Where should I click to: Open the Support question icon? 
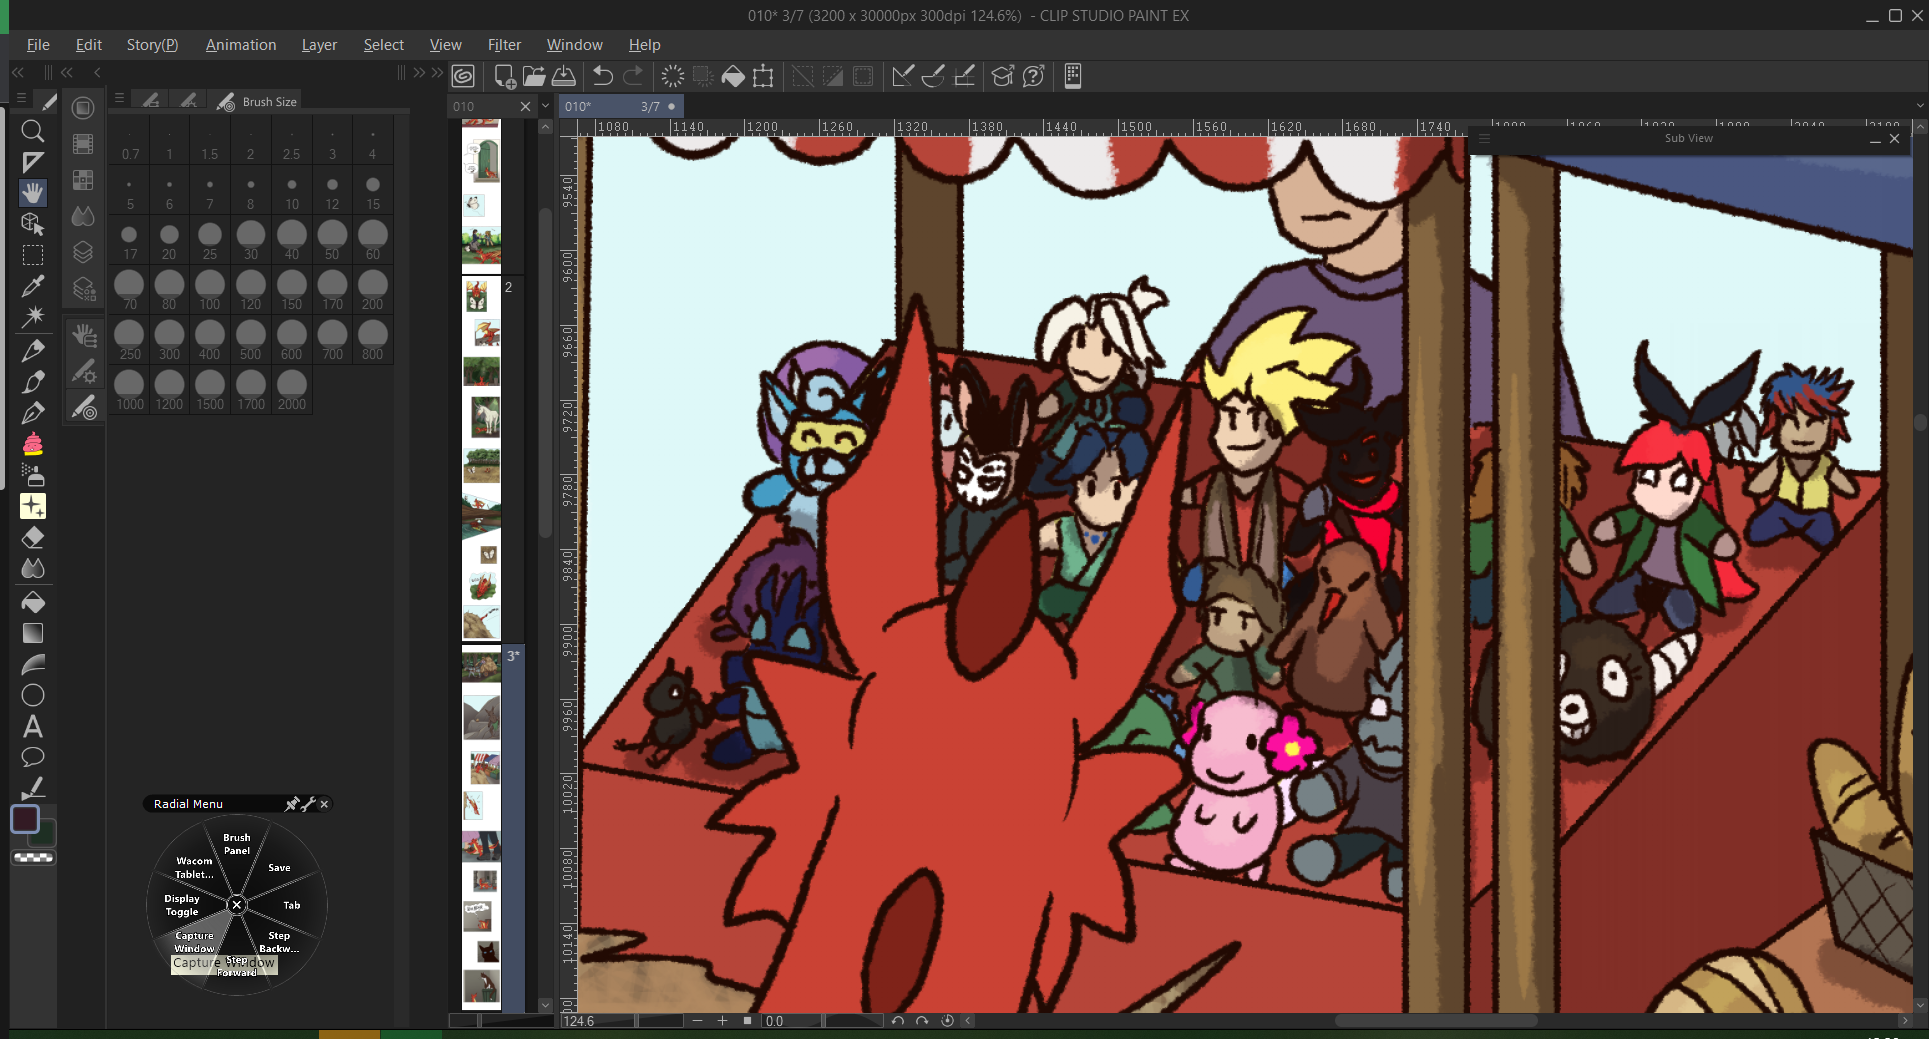tap(1034, 76)
